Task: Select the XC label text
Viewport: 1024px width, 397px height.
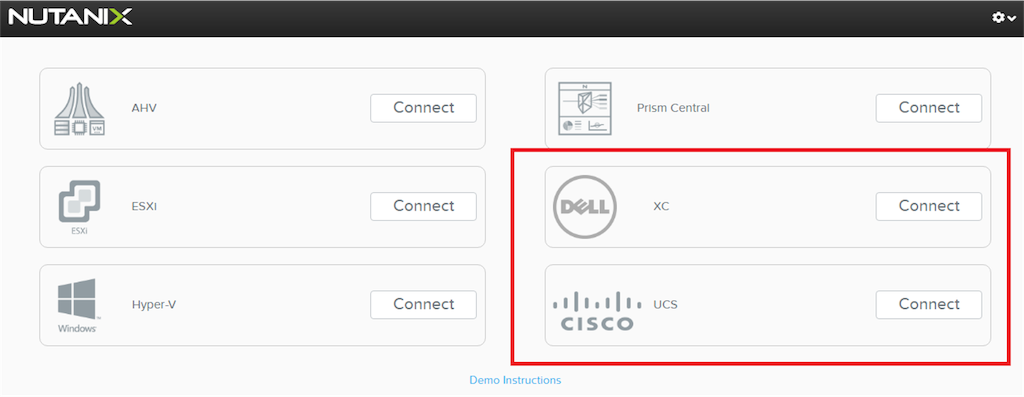Action: (x=661, y=206)
